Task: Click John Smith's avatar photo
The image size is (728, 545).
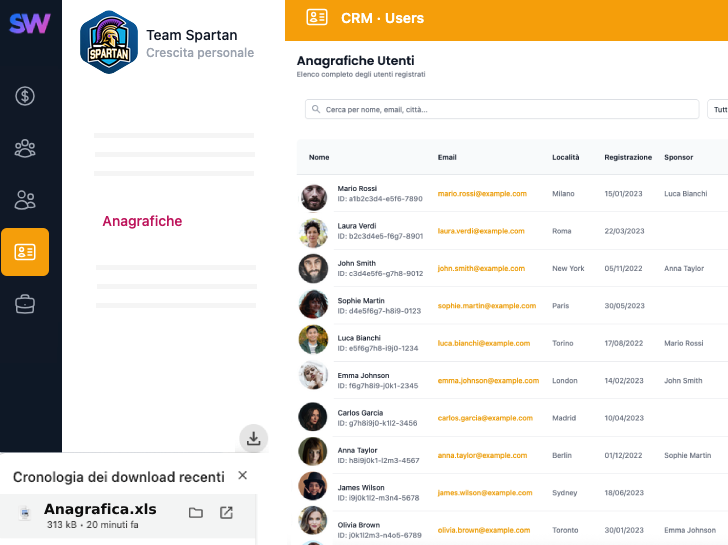Action: (x=313, y=268)
